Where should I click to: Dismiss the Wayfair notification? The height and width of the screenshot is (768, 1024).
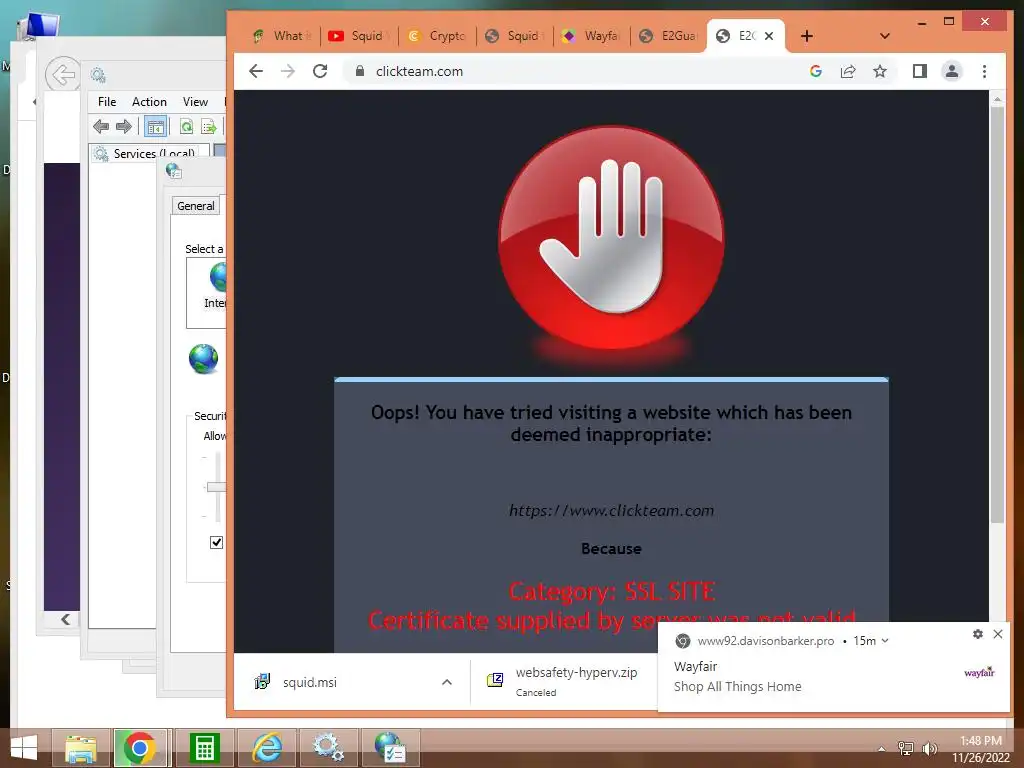pyautogui.click(x=998, y=634)
